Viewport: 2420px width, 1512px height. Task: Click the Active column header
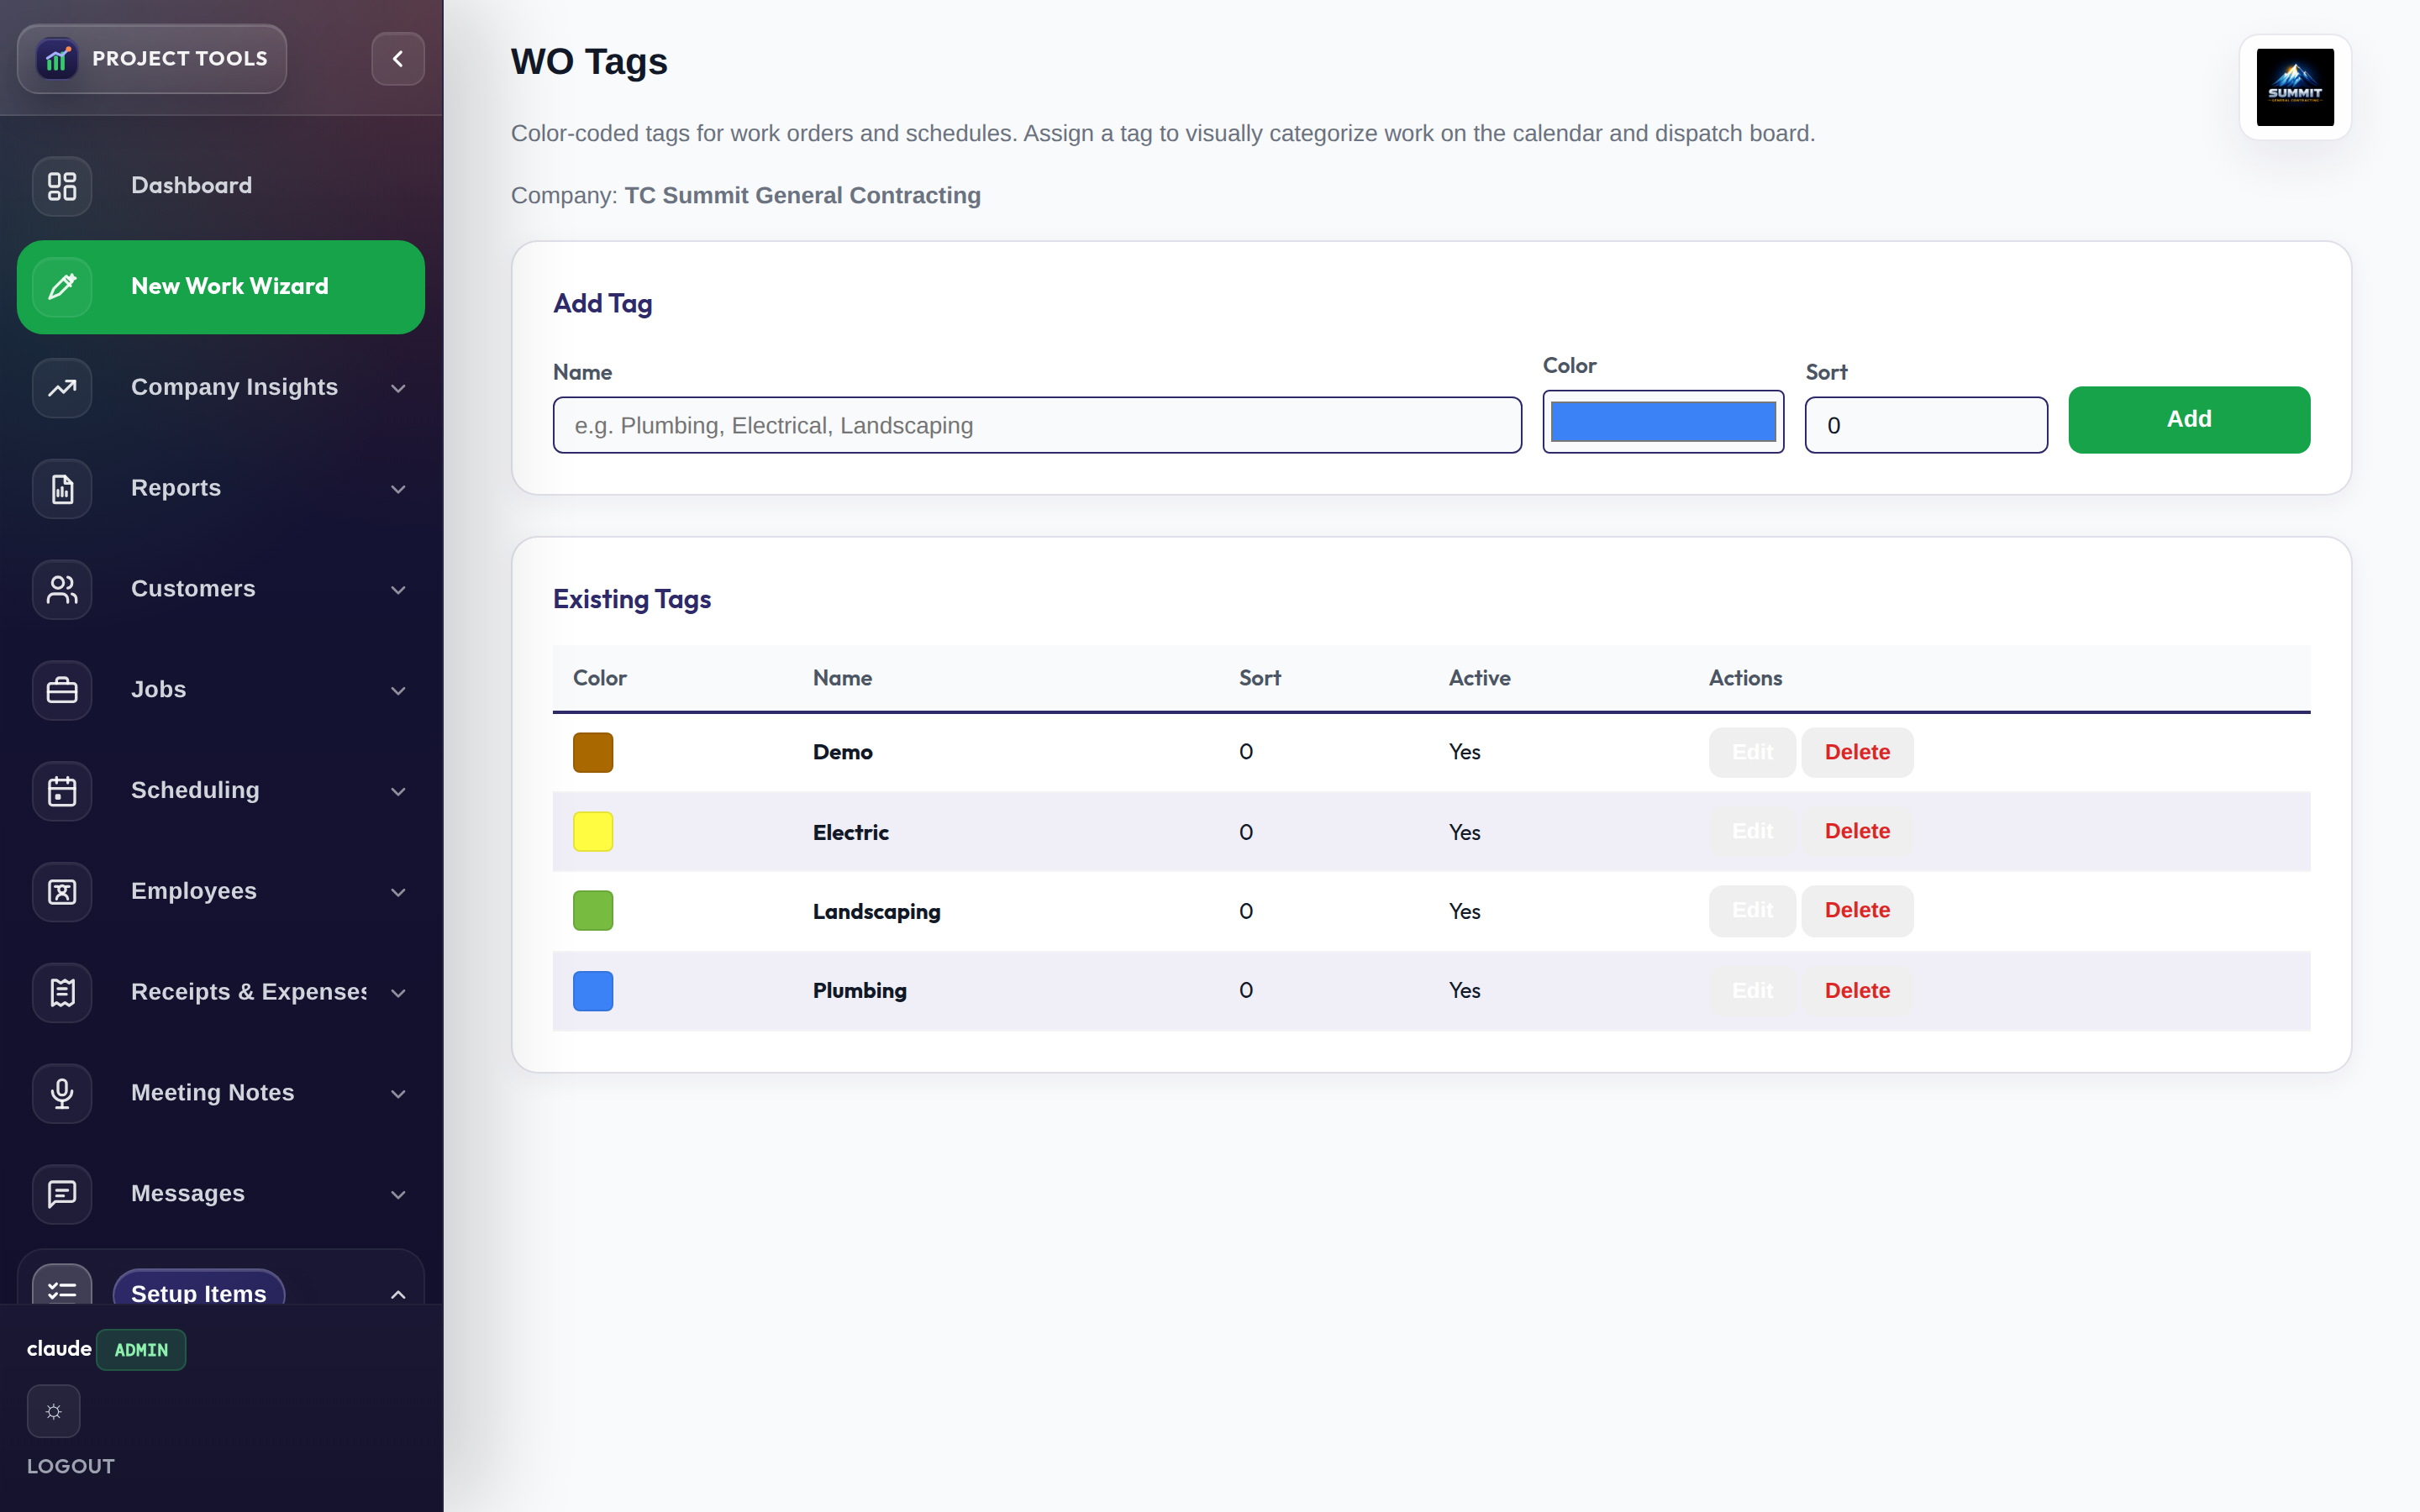click(1480, 678)
